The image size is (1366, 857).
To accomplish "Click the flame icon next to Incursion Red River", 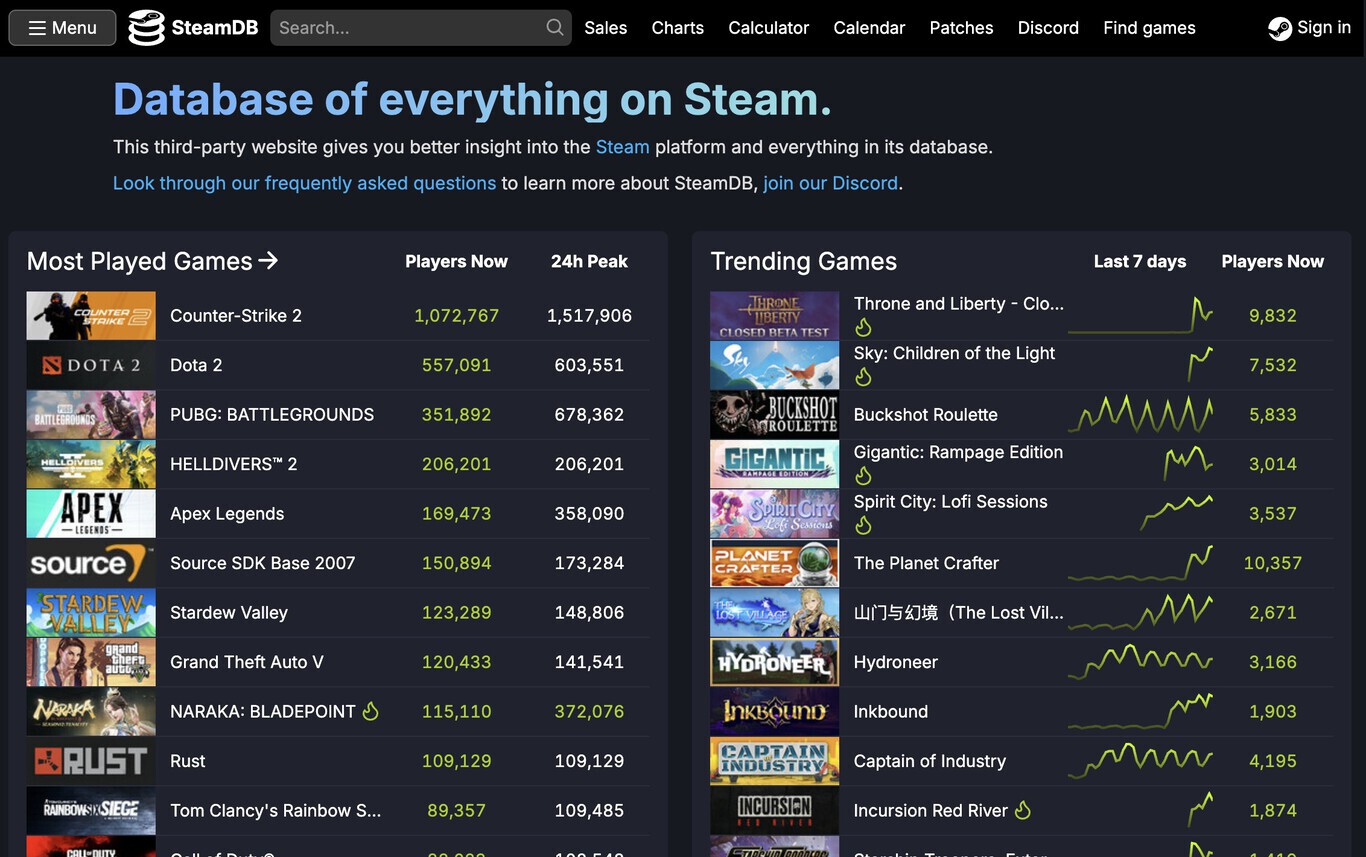I will [1023, 811].
